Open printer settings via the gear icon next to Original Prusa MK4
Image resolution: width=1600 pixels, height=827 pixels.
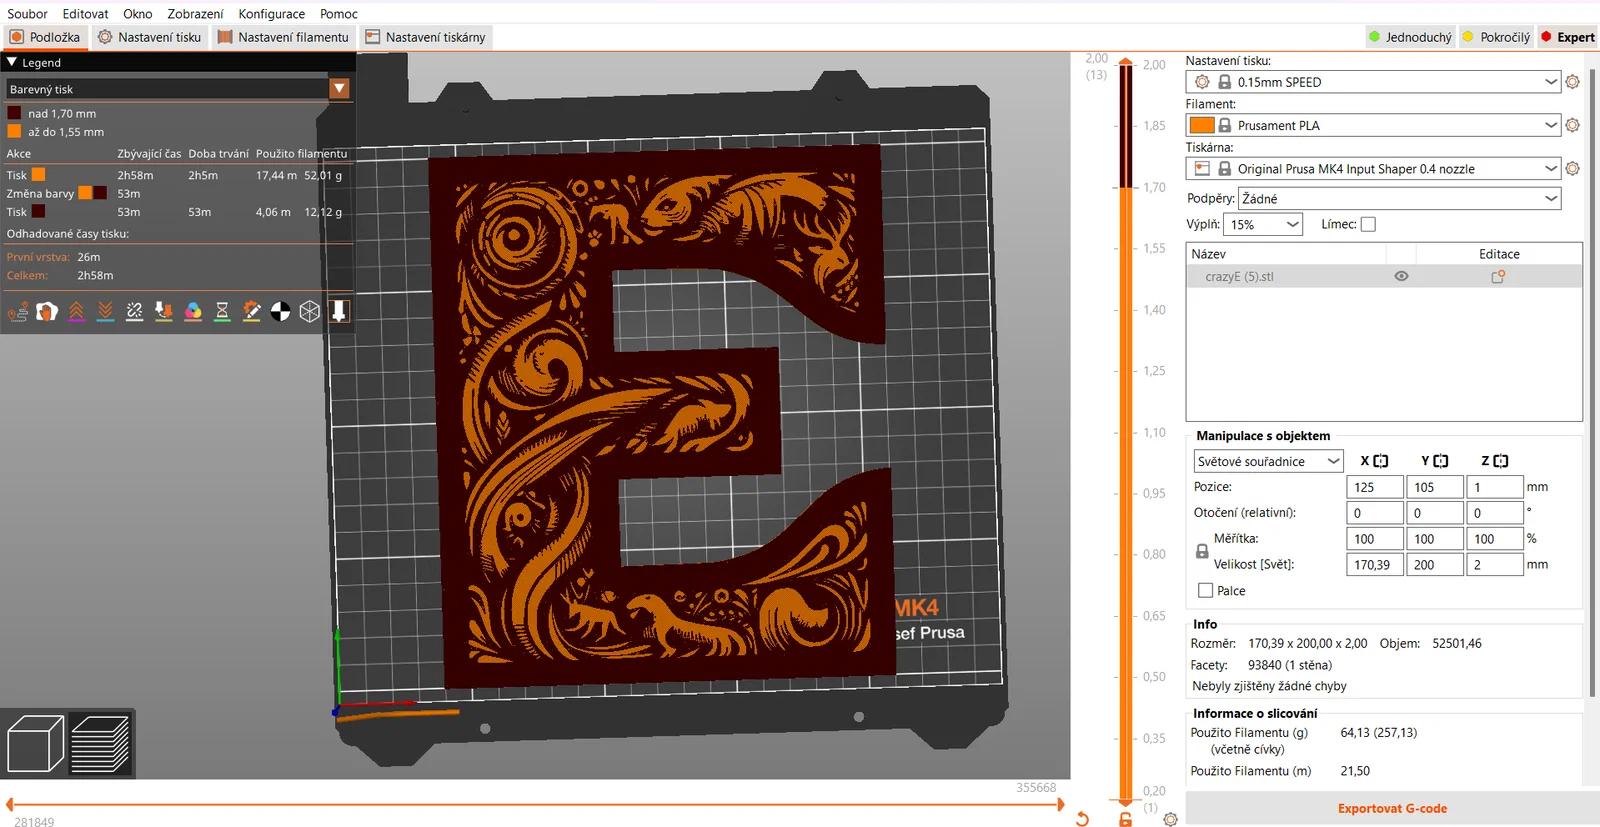click(x=1572, y=169)
